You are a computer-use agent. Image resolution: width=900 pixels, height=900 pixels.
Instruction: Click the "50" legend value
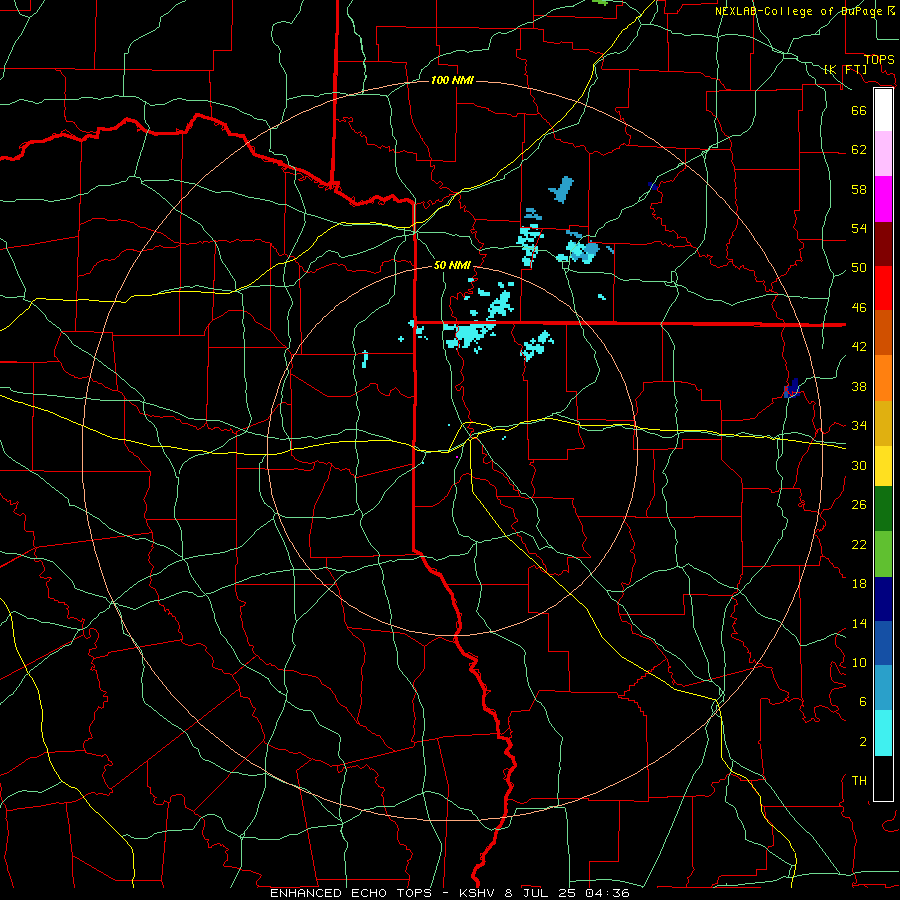tap(859, 268)
